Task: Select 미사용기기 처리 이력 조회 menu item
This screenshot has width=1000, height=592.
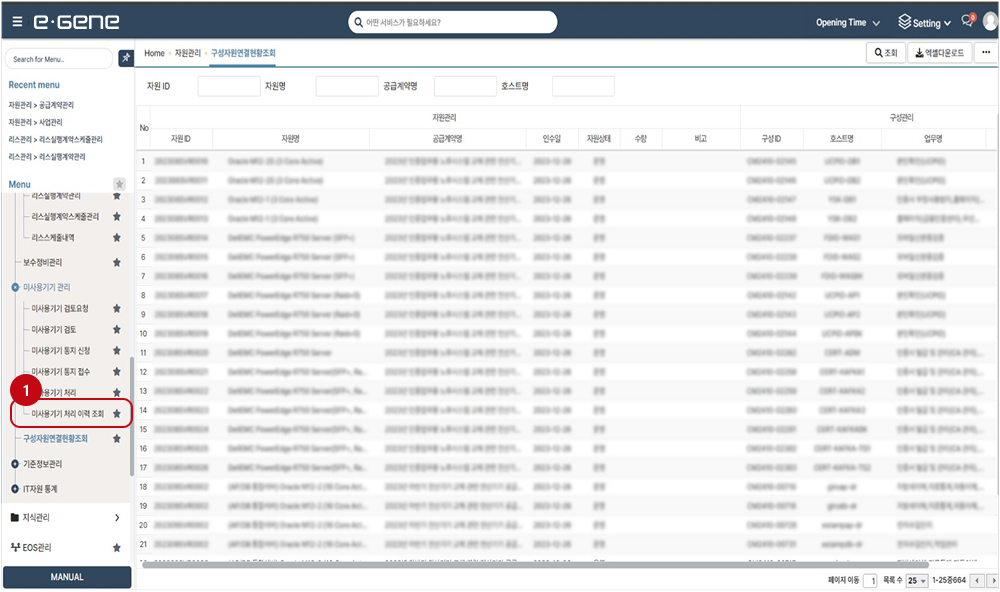Action: 67,413
